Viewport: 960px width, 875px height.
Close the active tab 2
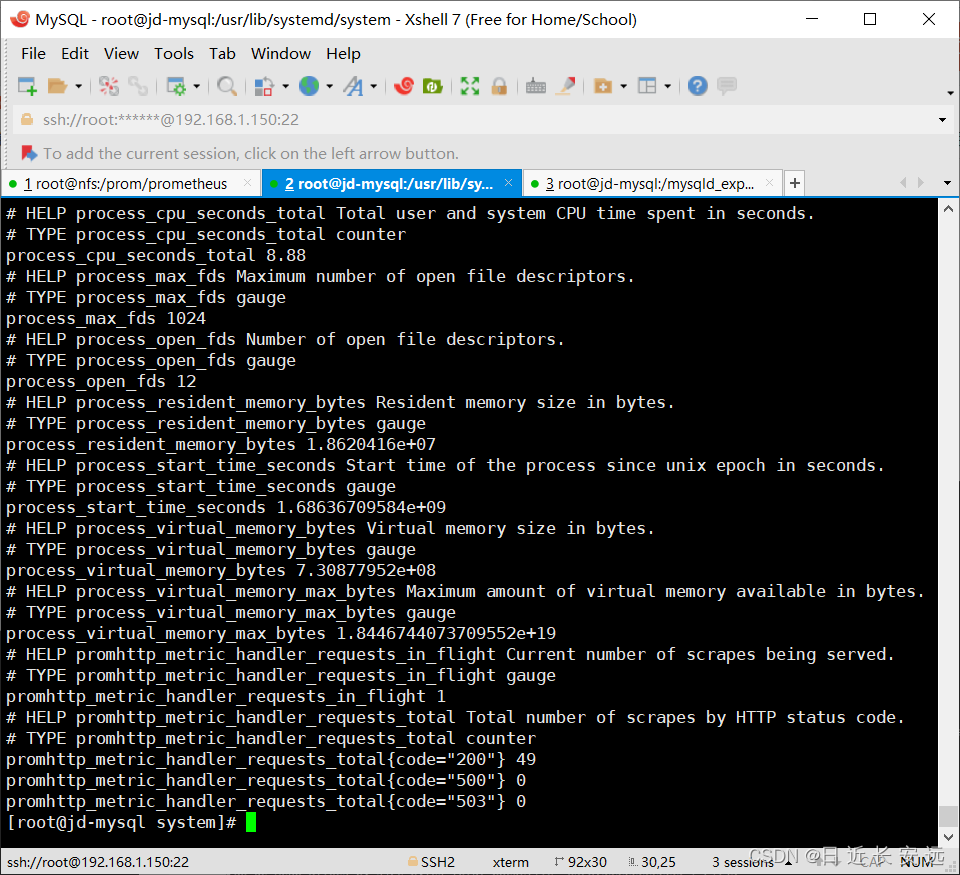(508, 183)
